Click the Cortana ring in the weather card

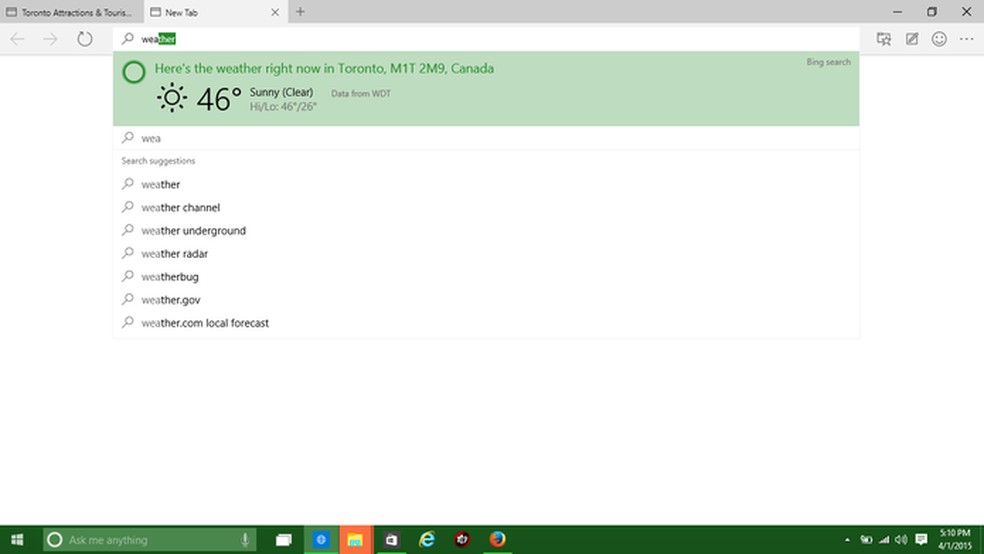pos(134,72)
